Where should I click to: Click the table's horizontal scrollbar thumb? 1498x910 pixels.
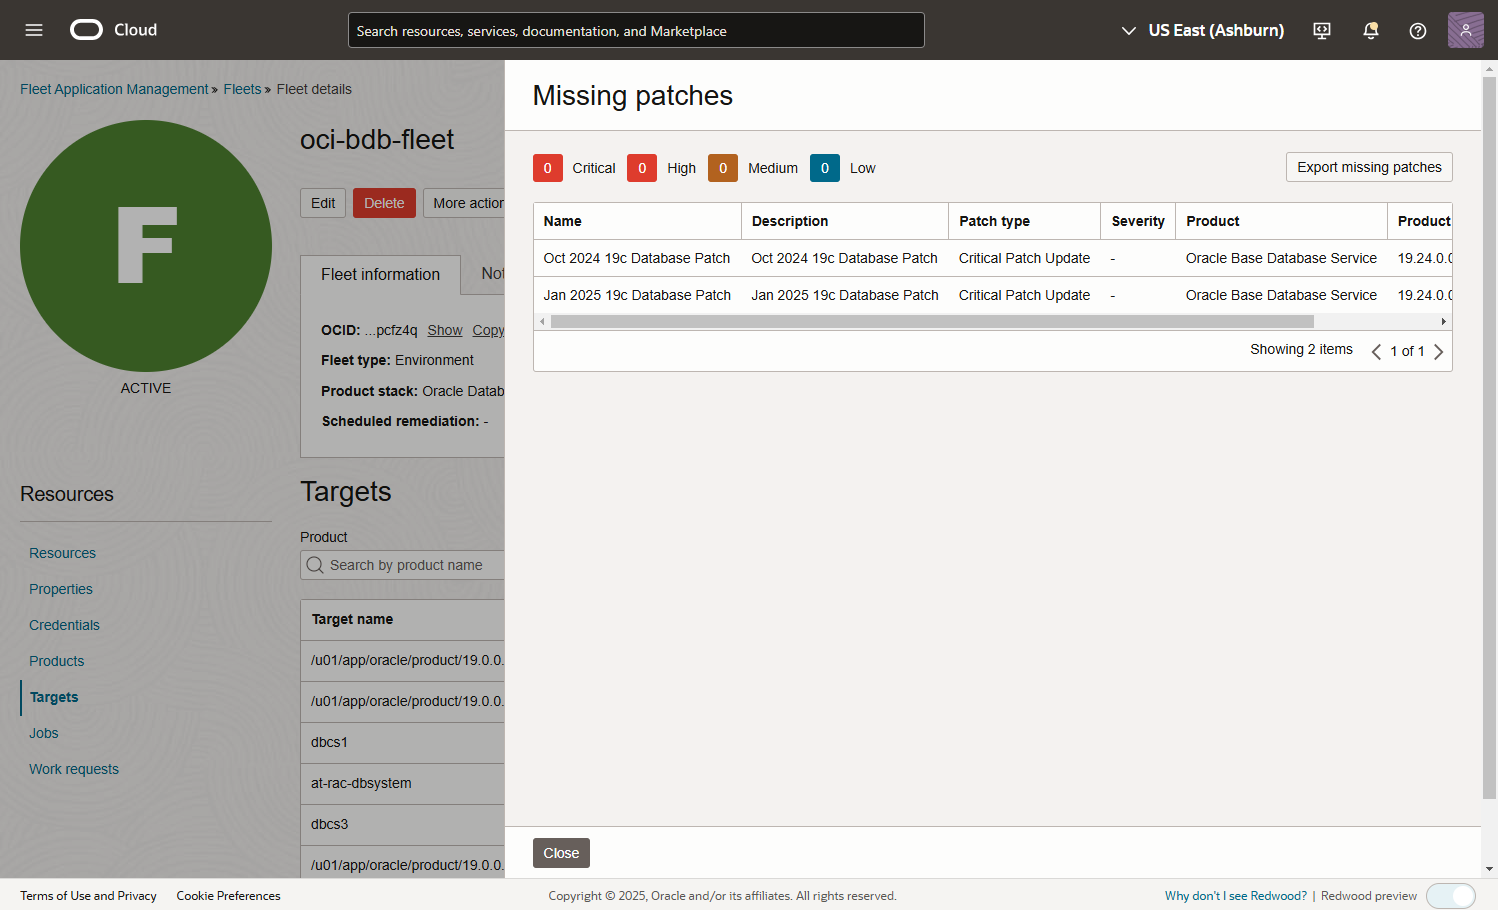click(932, 322)
